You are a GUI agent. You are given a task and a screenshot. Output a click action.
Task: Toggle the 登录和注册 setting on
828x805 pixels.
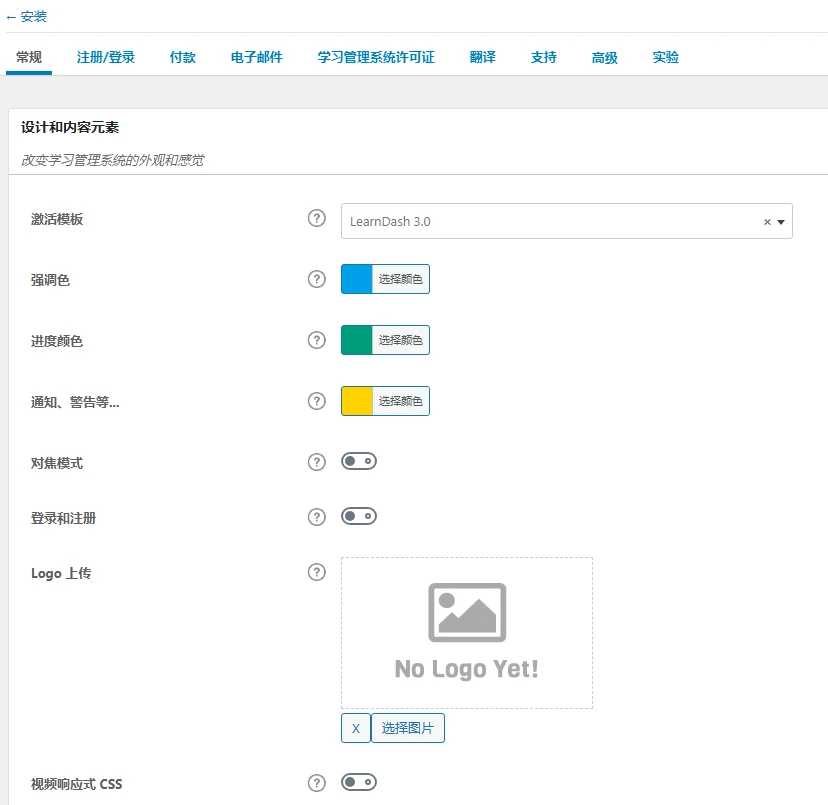358,516
